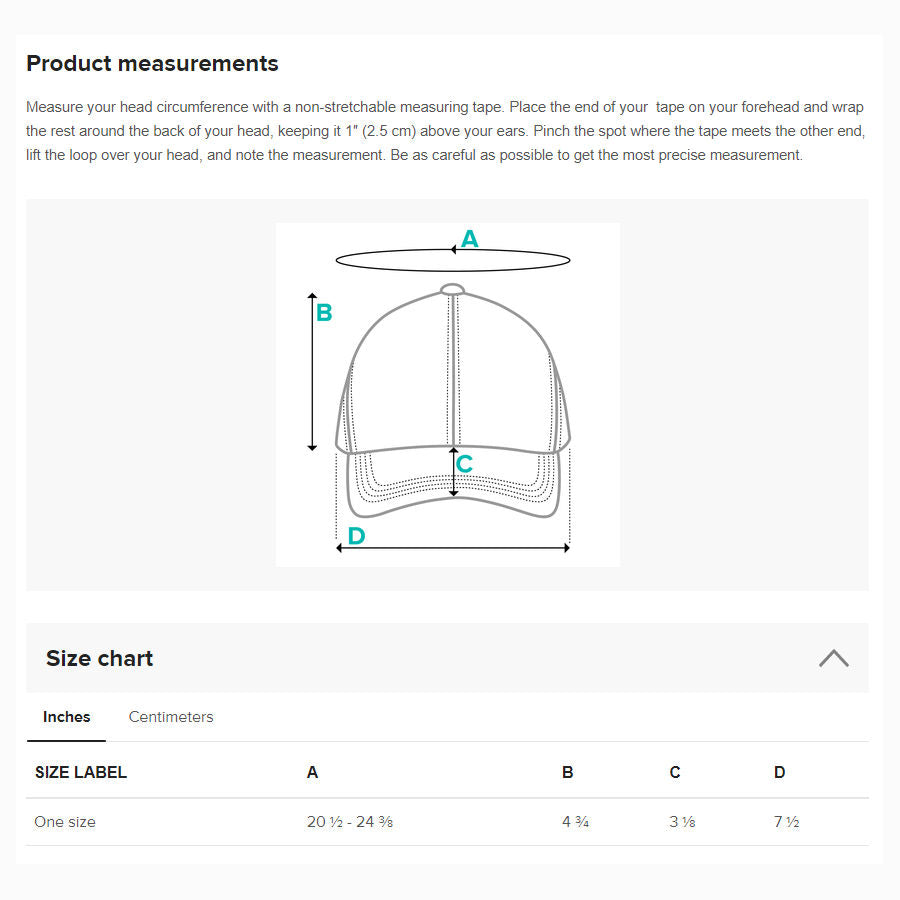Collapse the Size chart chevron arrow
Viewport: 900px width, 900px height.
pyautogui.click(x=833, y=658)
